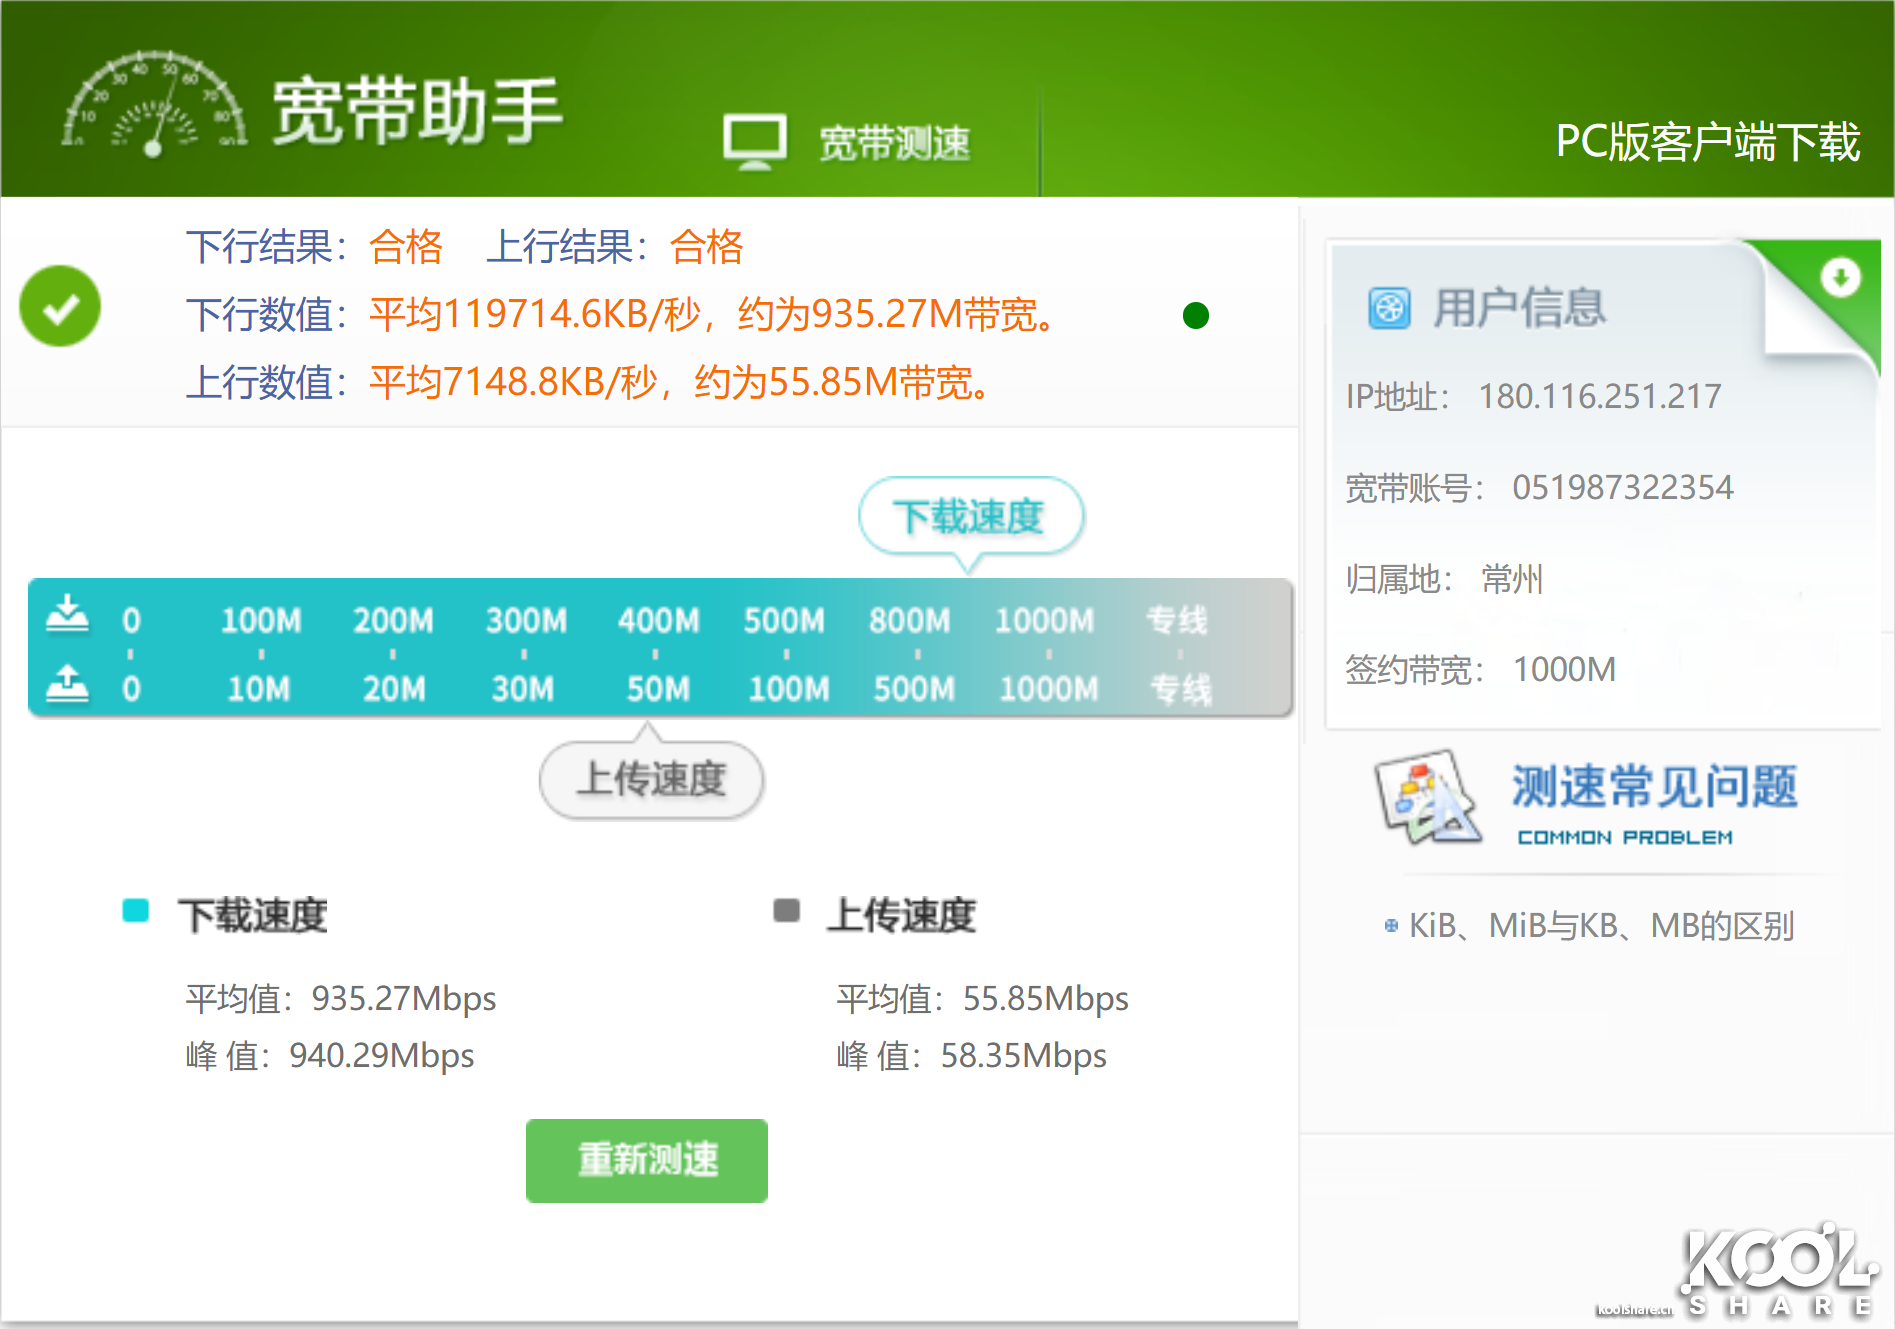Click the speedometer gauge logo icon
This screenshot has width=1895, height=1329.
(153, 105)
